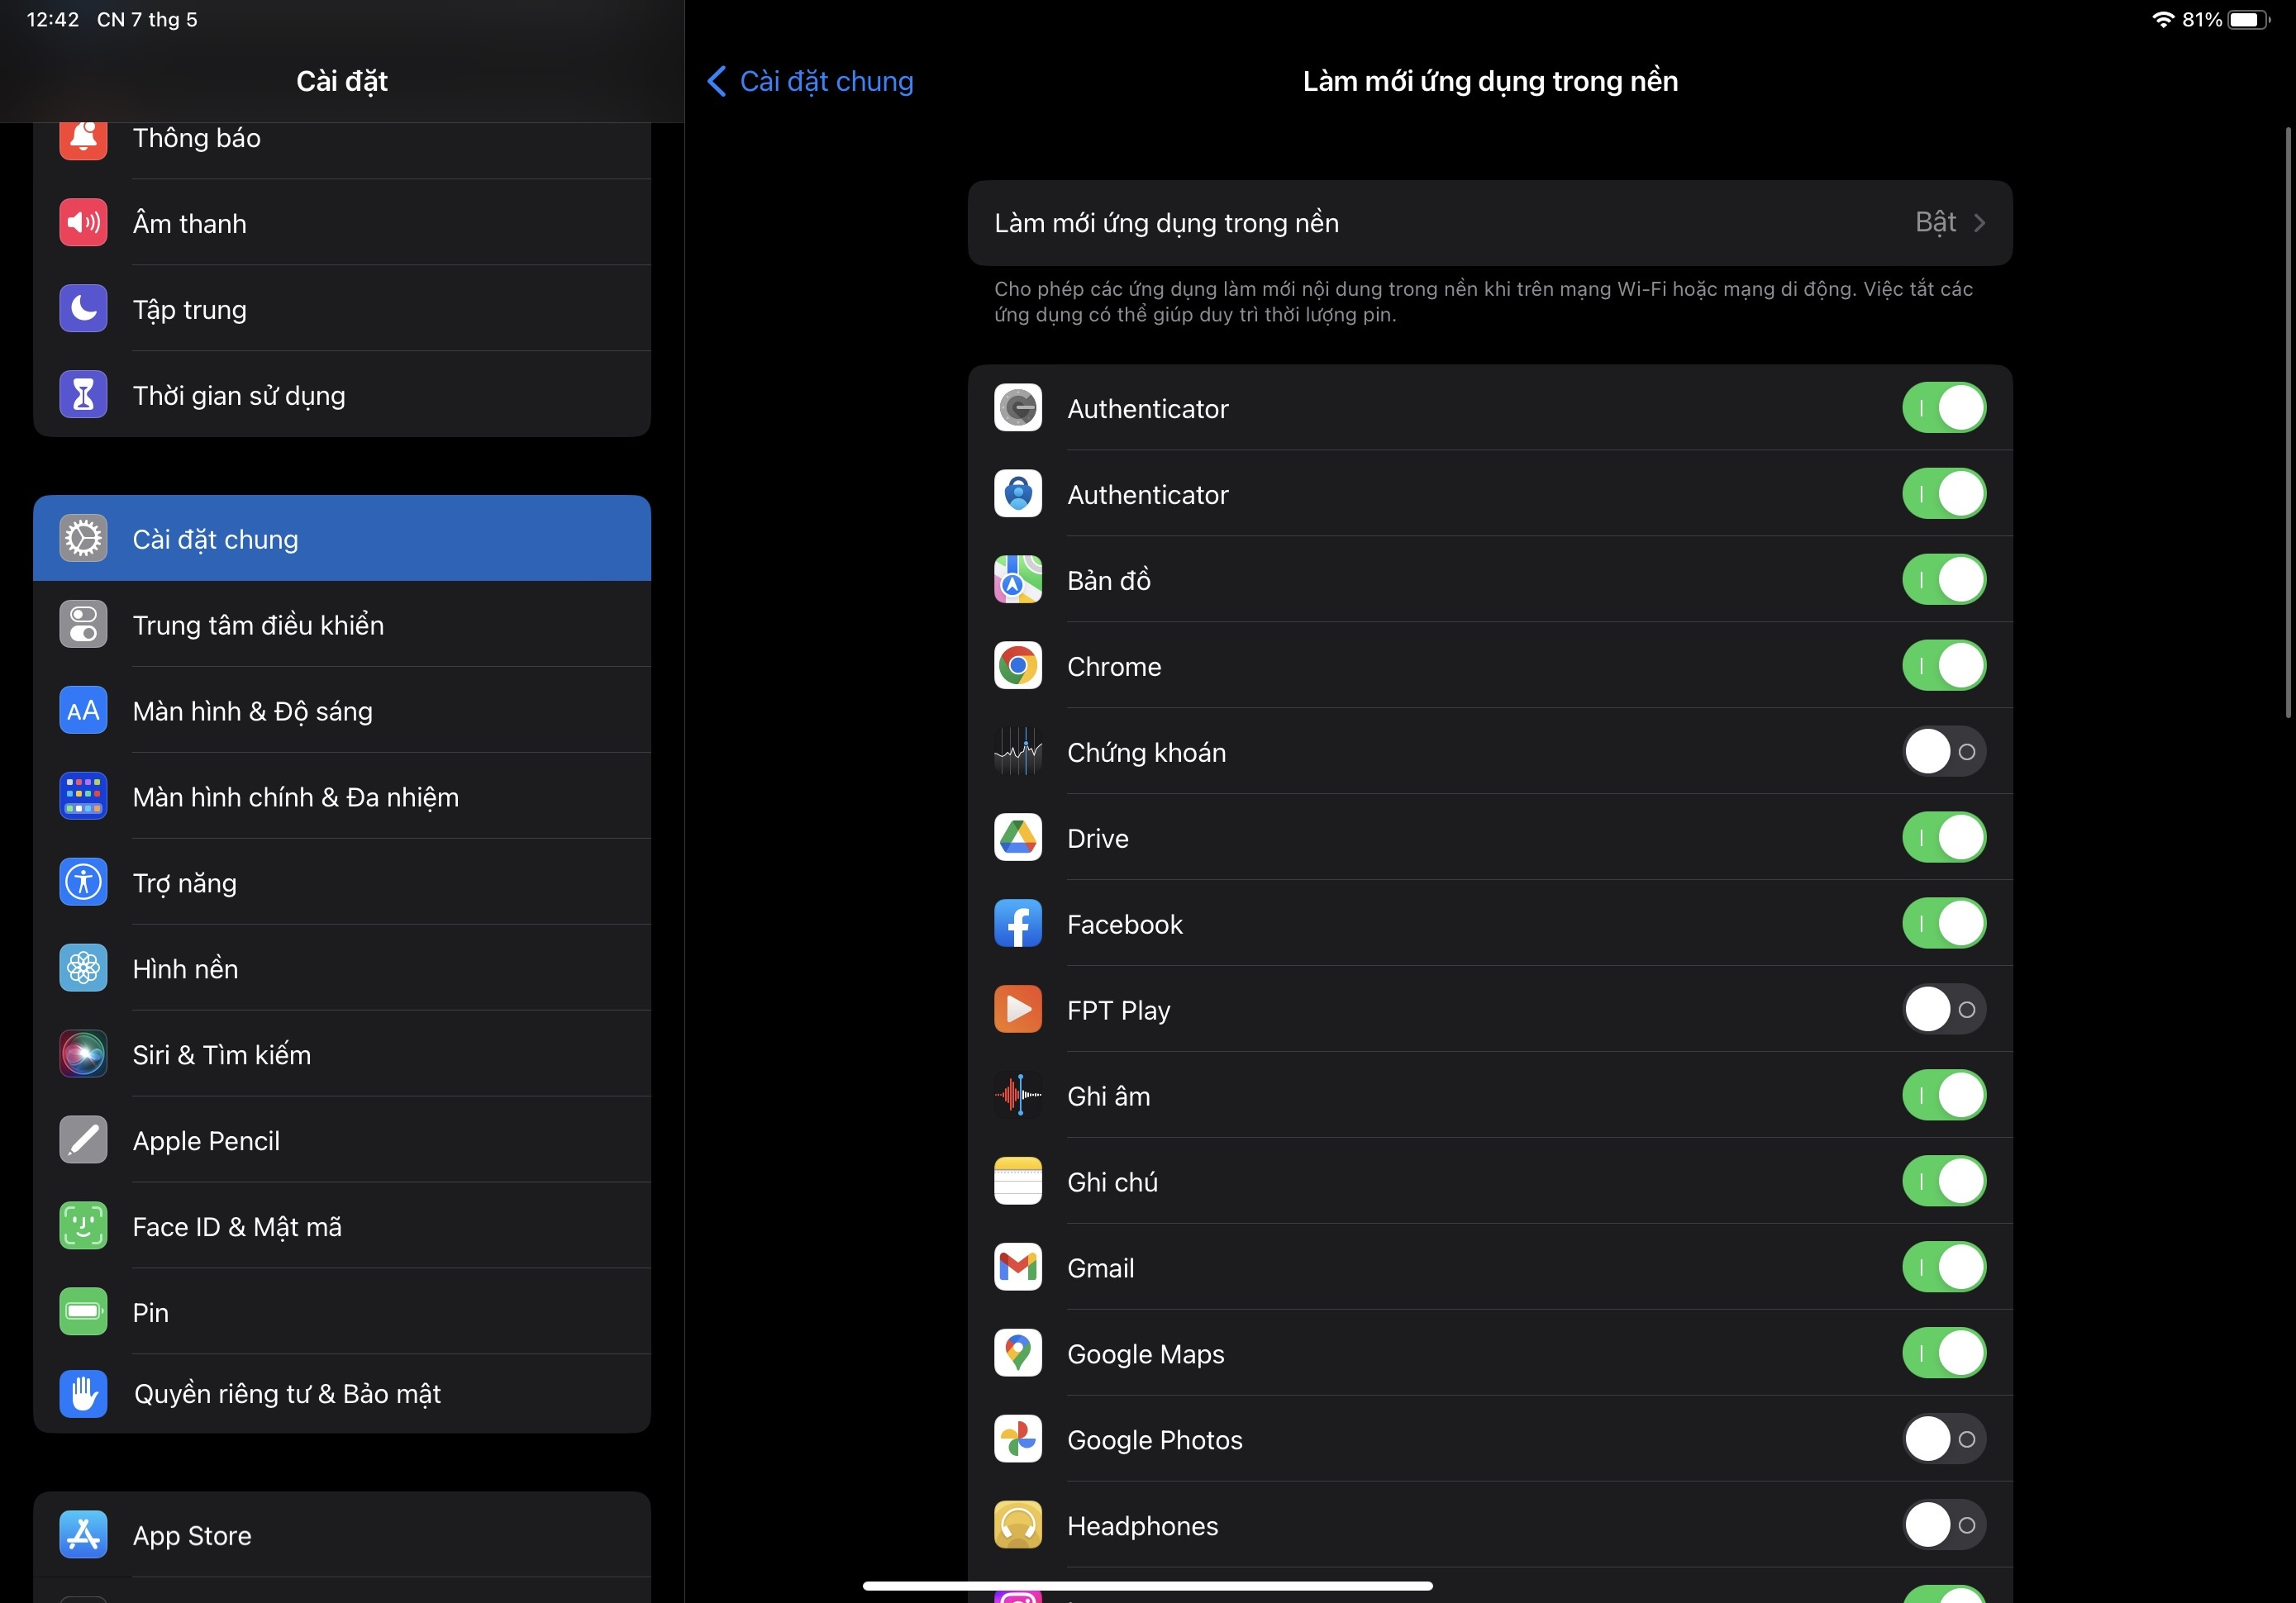
Task: Tap the Chrome app icon
Action: coord(1018,665)
